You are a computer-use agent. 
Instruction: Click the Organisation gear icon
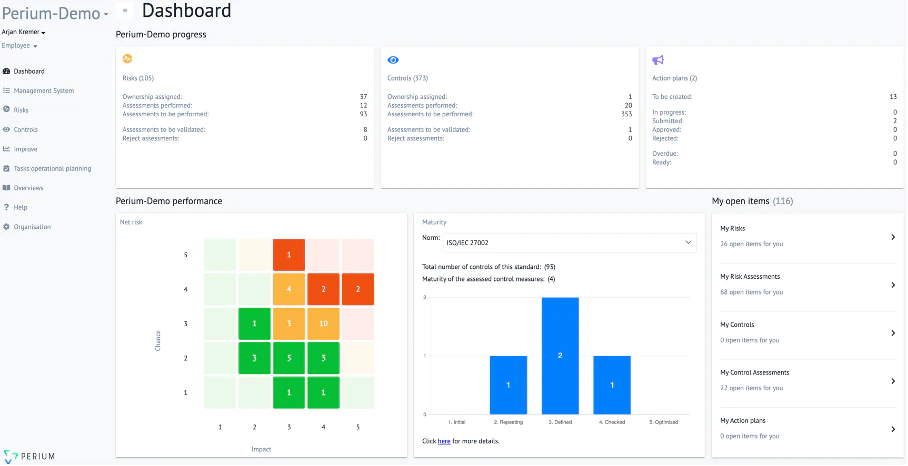click(x=7, y=227)
